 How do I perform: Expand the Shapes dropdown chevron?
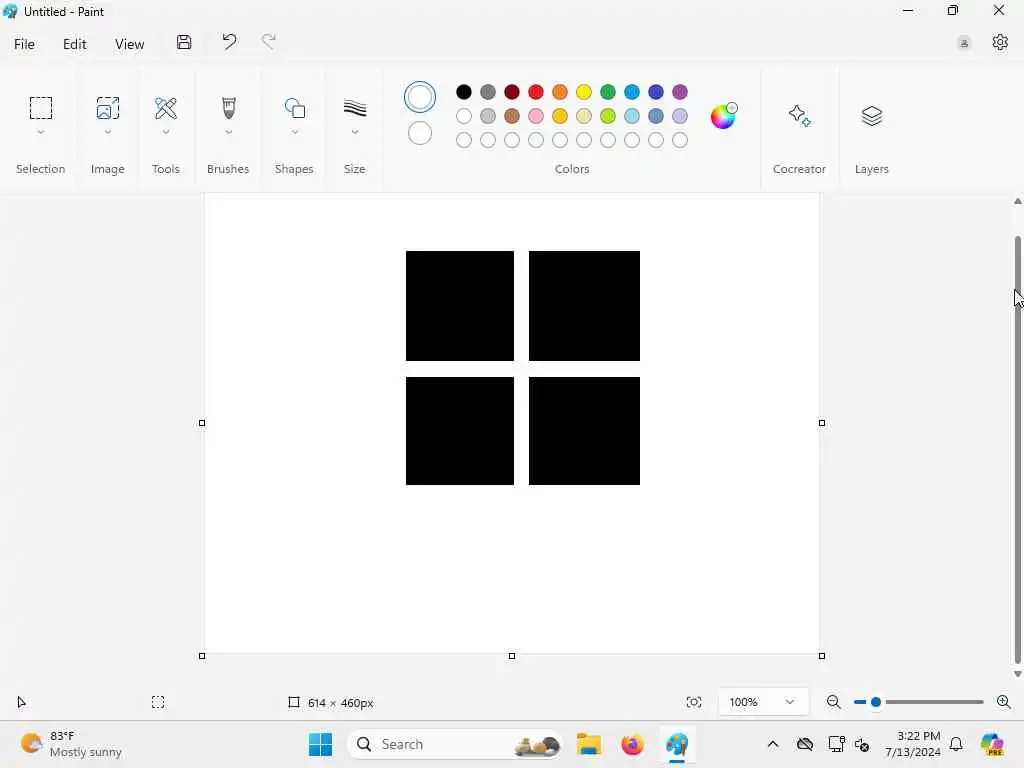click(295, 132)
